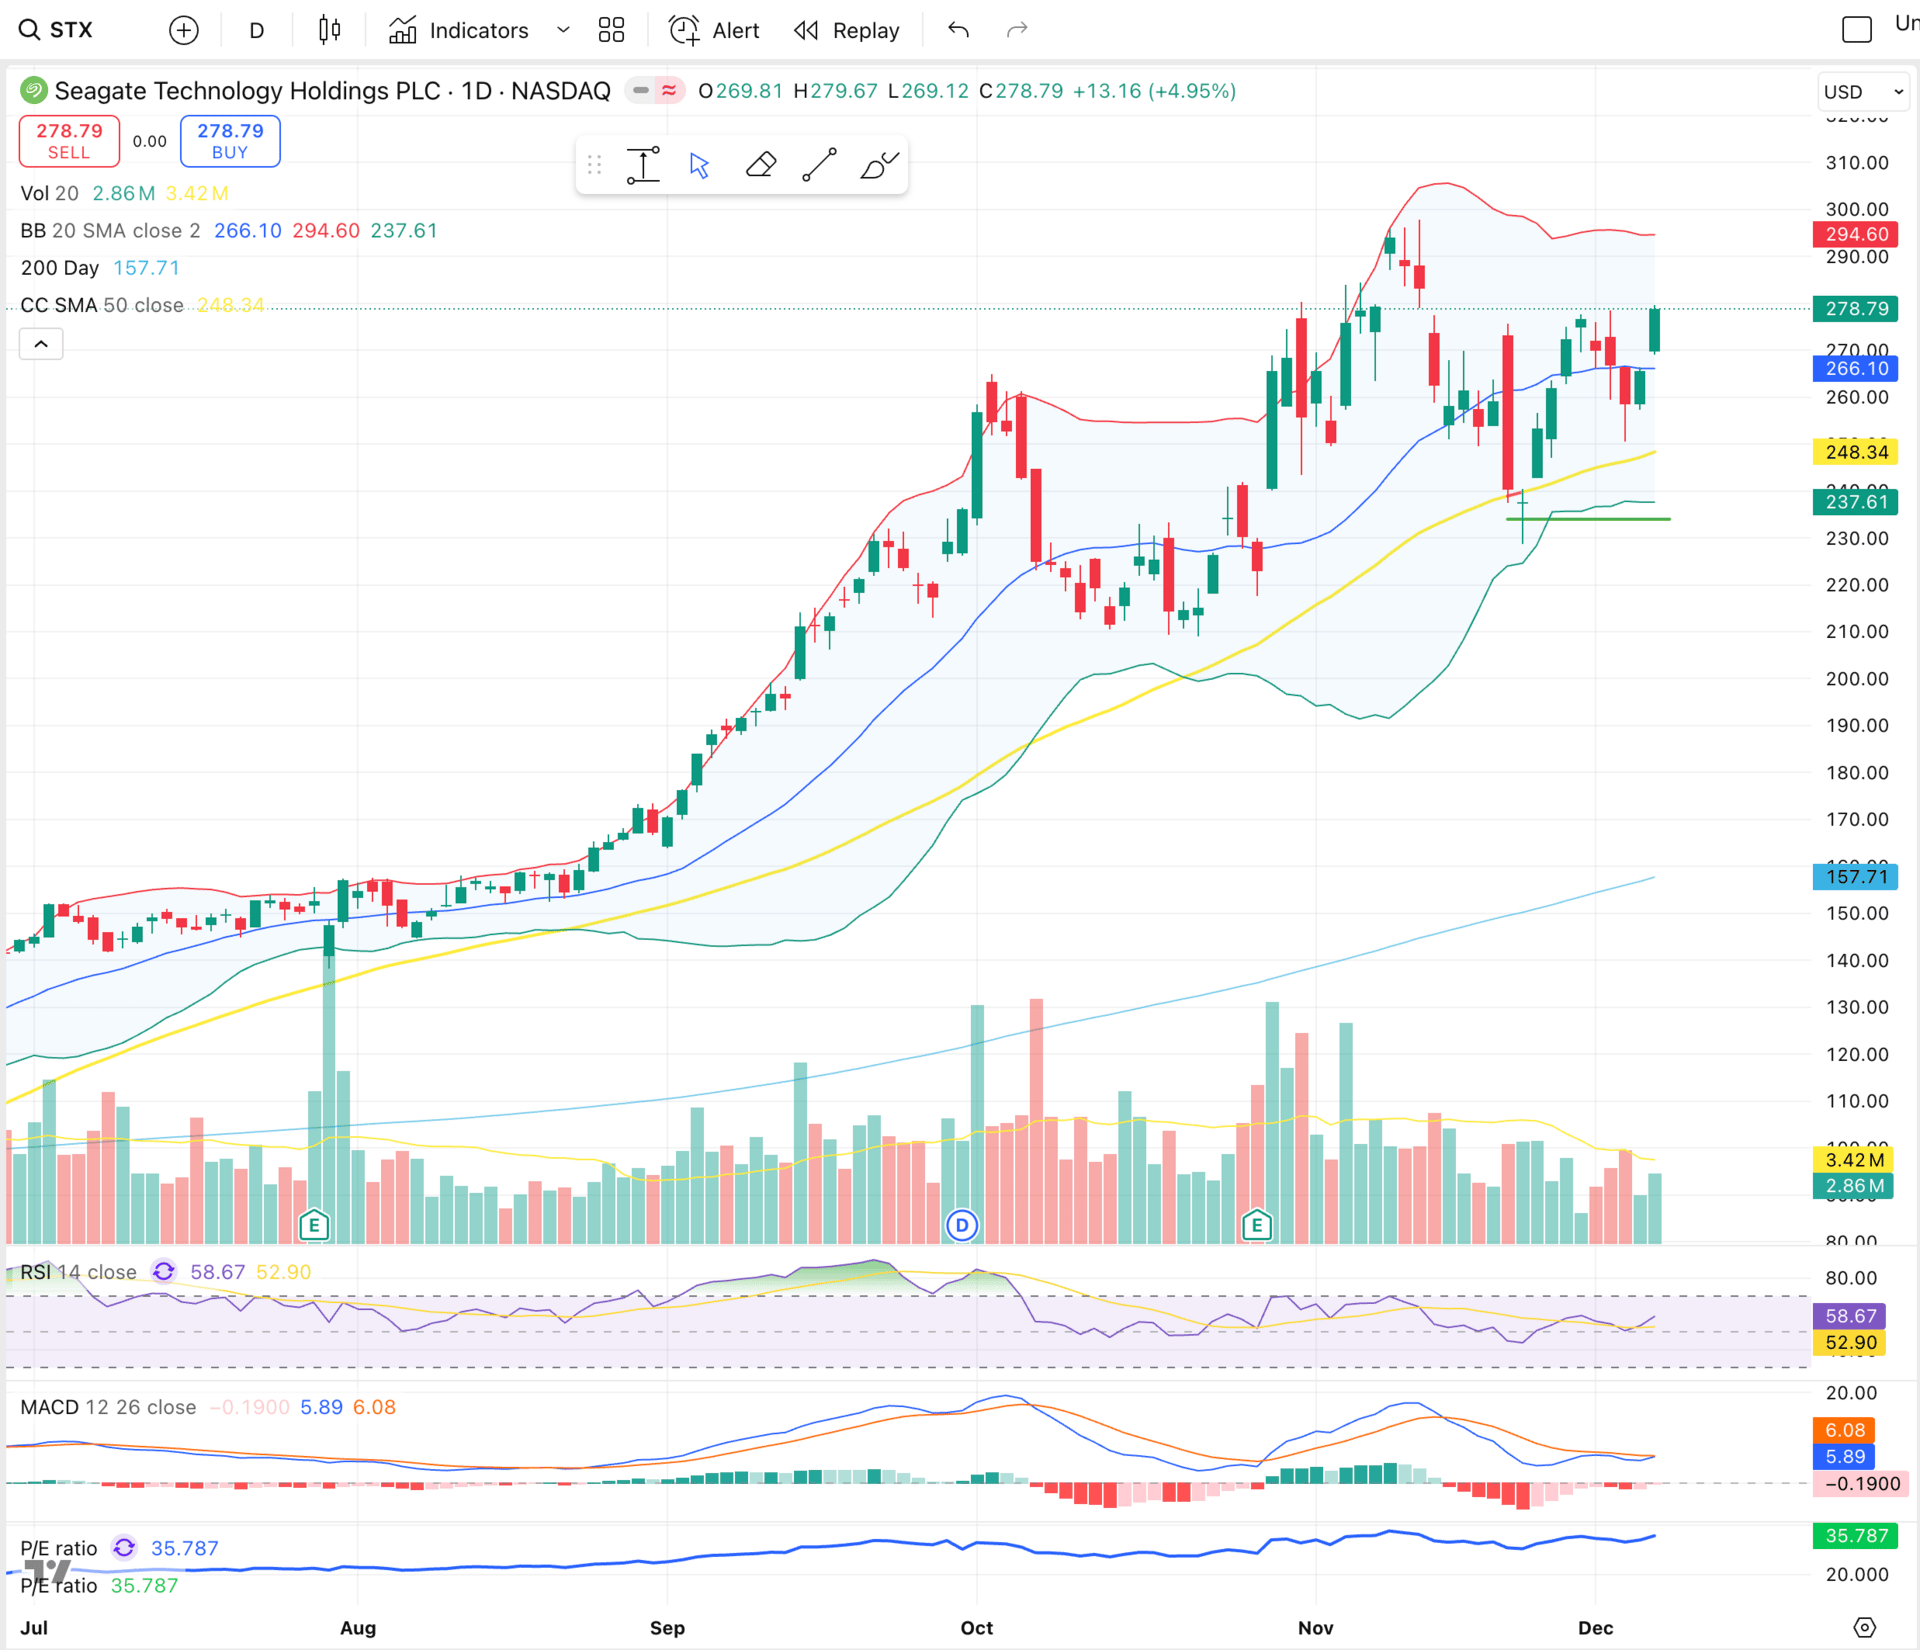Viewport: 1920px width, 1650px height.
Task: Add symbol with plus circle icon
Action: [x=184, y=30]
